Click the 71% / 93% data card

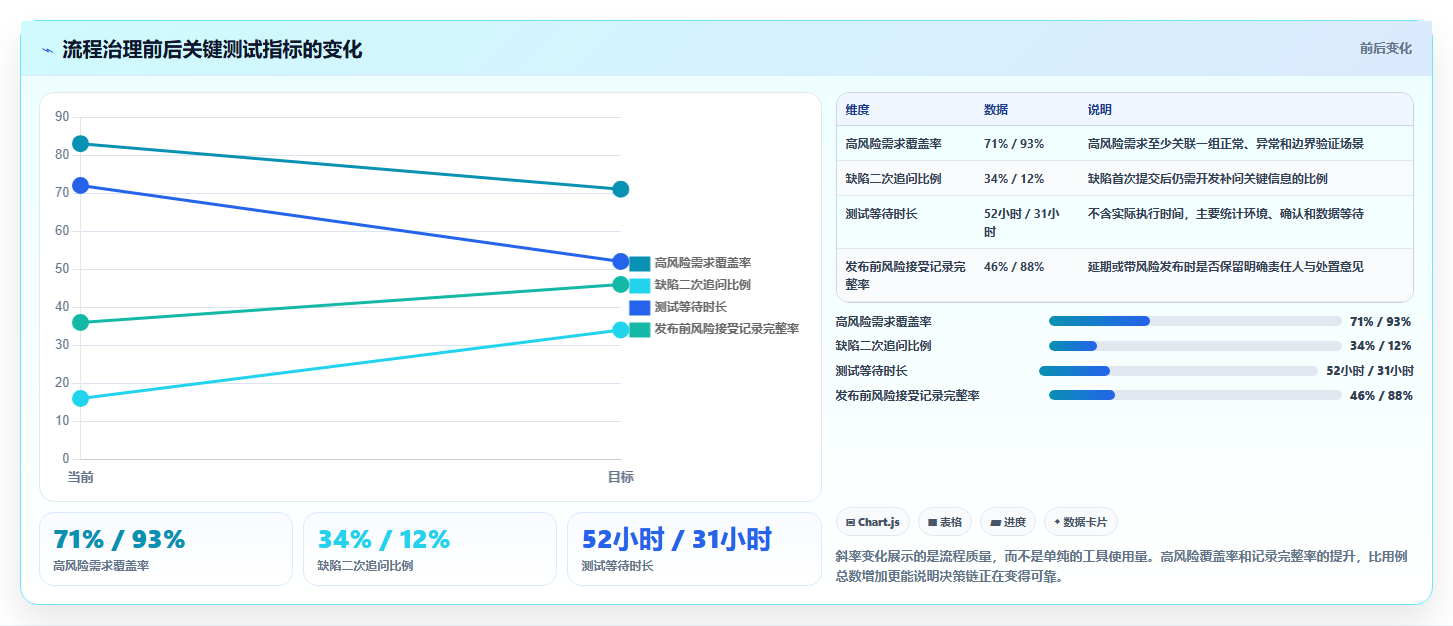click(x=166, y=549)
